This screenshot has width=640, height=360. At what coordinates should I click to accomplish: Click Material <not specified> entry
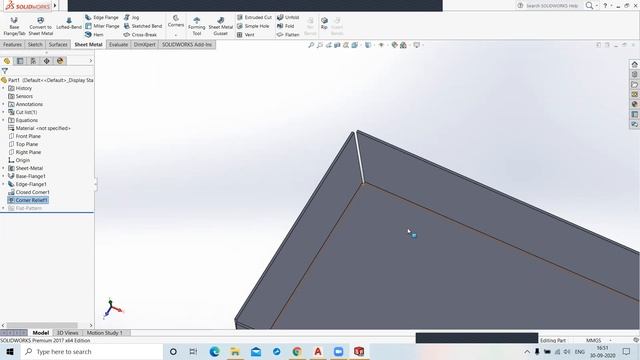(x=39, y=128)
